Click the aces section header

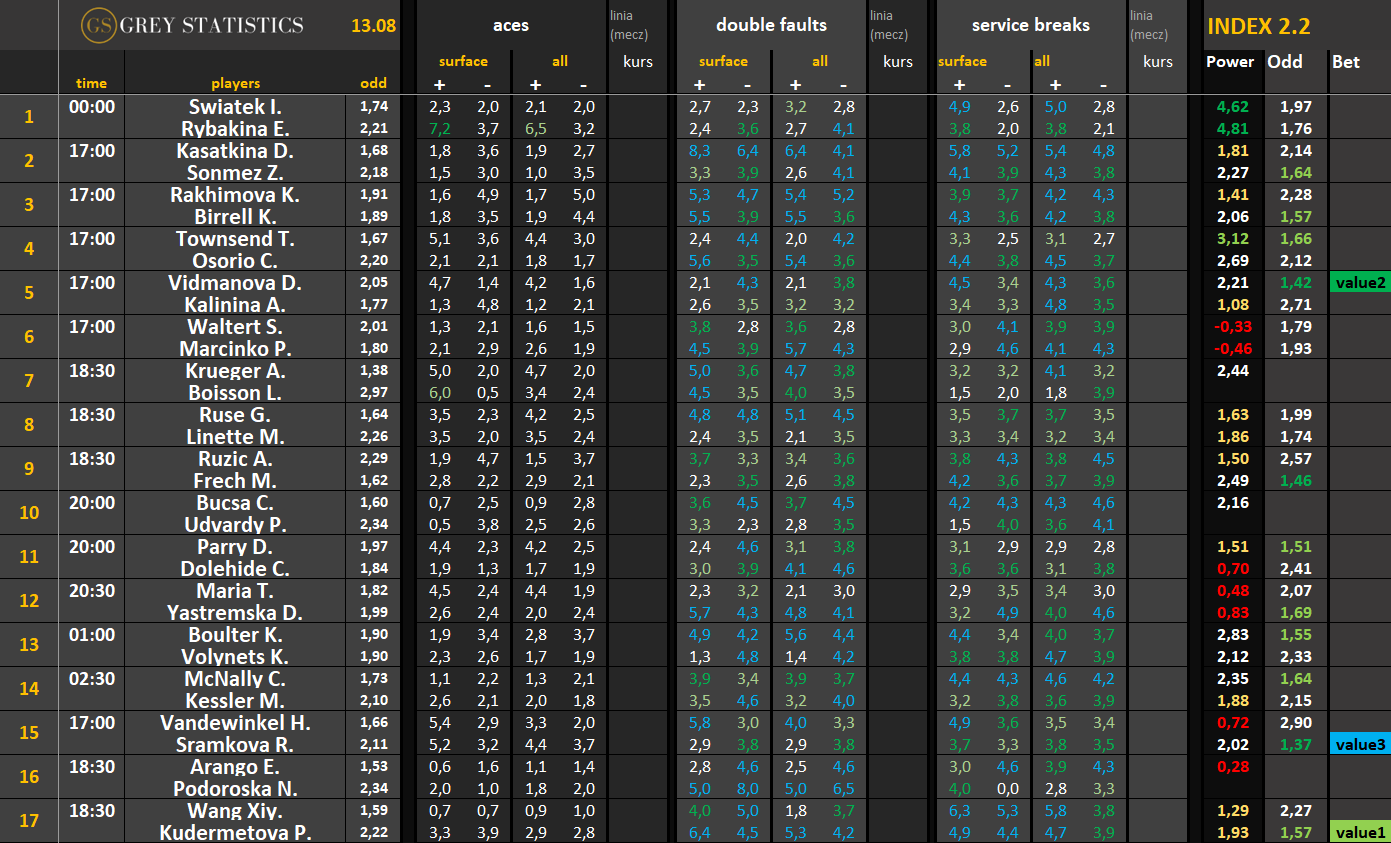pyautogui.click(x=511, y=25)
